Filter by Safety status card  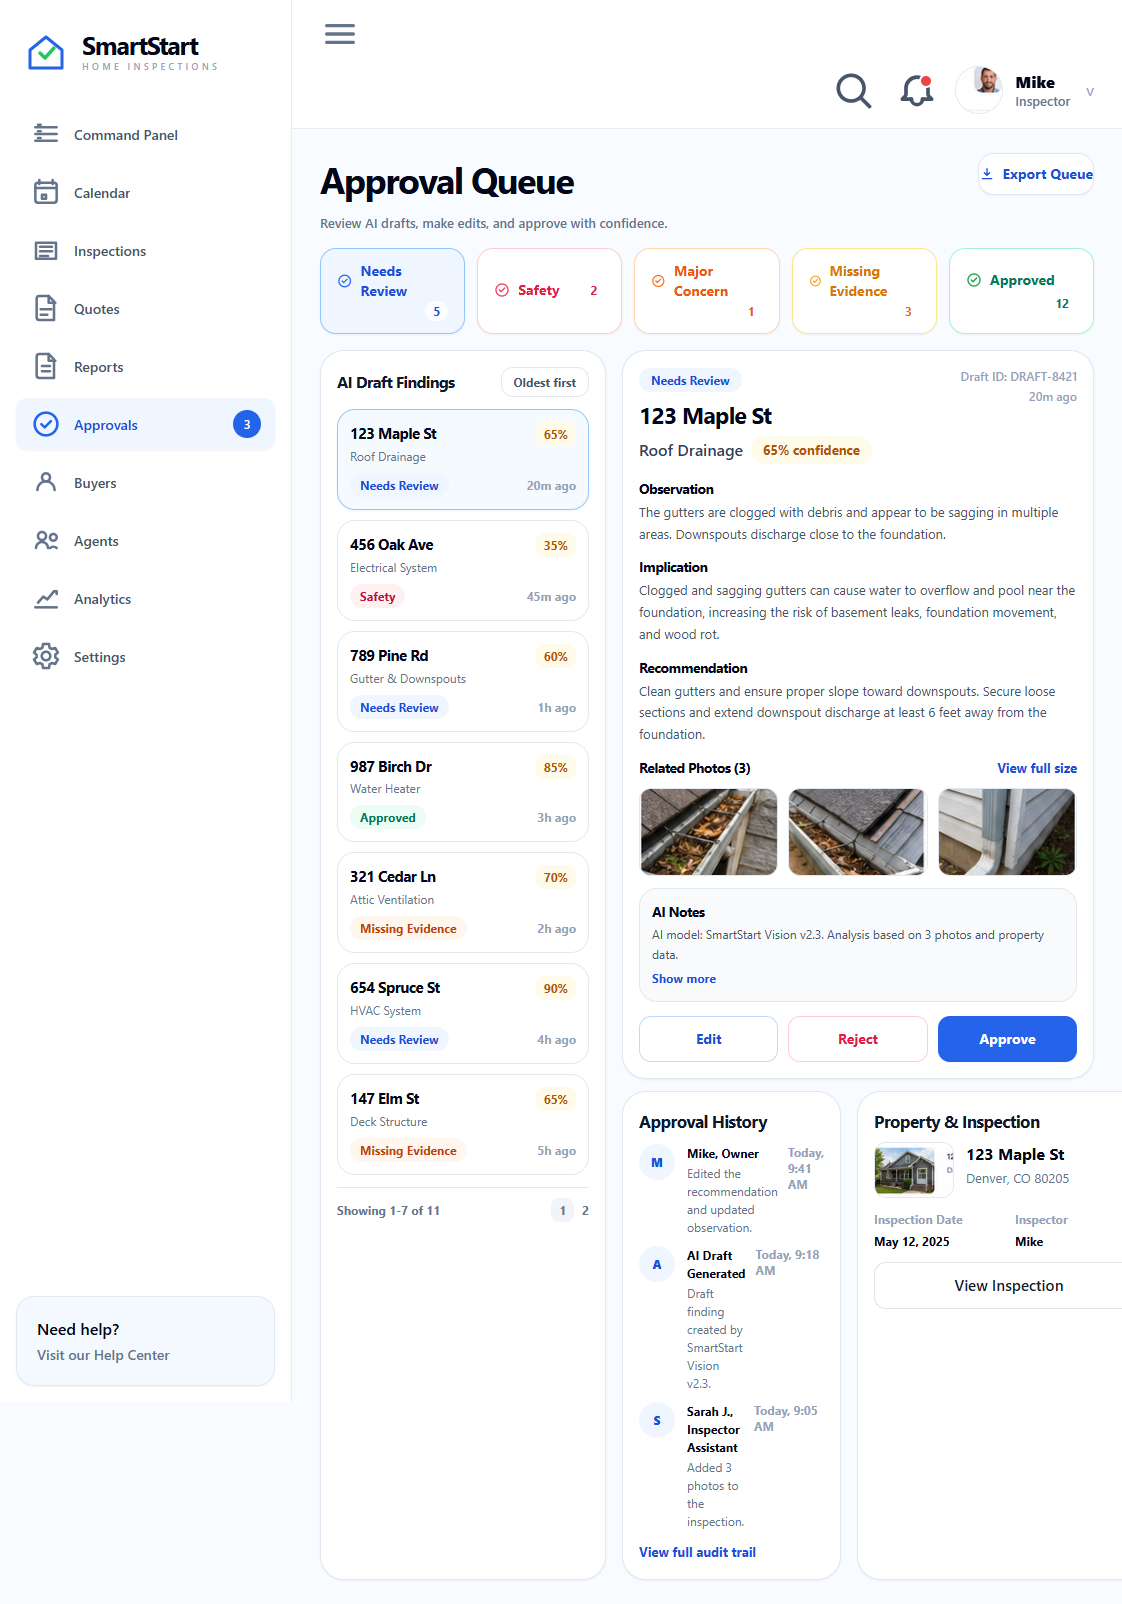pyautogui.click(x=549, y=291)
